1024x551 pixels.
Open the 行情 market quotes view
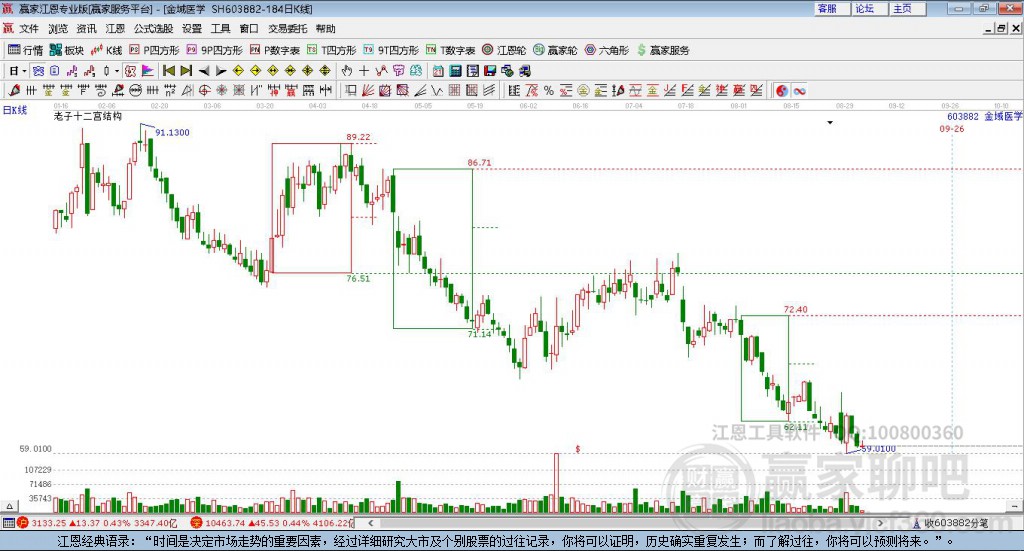coord(25,50)
